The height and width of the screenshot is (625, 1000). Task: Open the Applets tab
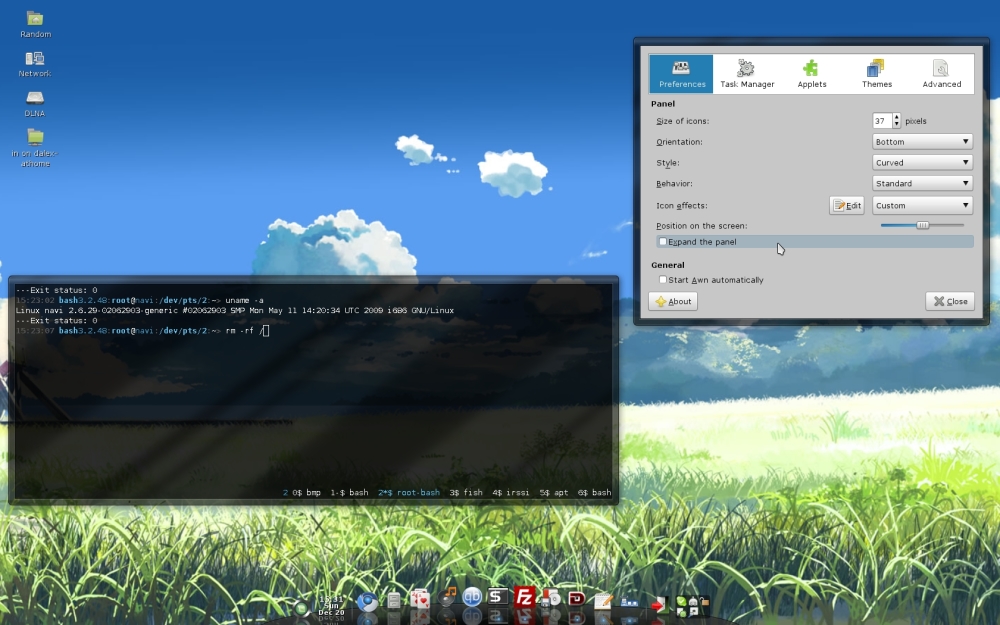(x=811, y=74)
